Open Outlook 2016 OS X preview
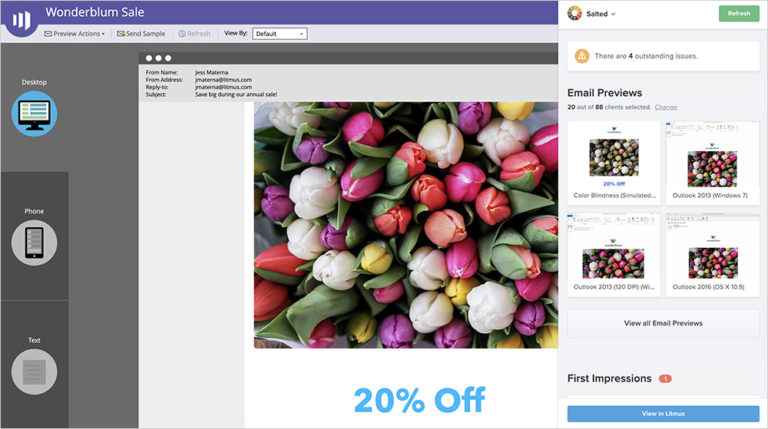Image resolution: width=768 pixels, height=429 pixels. coord(713,255)
